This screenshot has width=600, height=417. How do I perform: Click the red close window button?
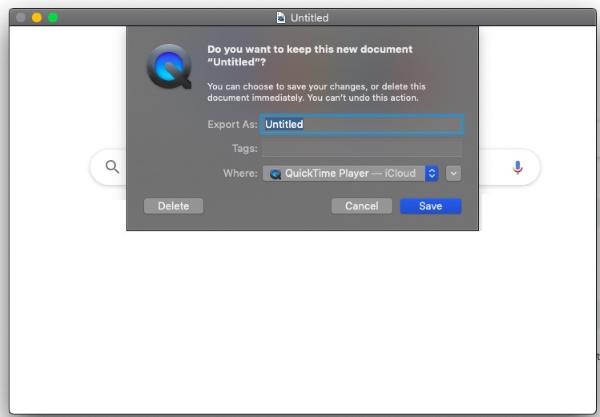click(x=20, y=18)
